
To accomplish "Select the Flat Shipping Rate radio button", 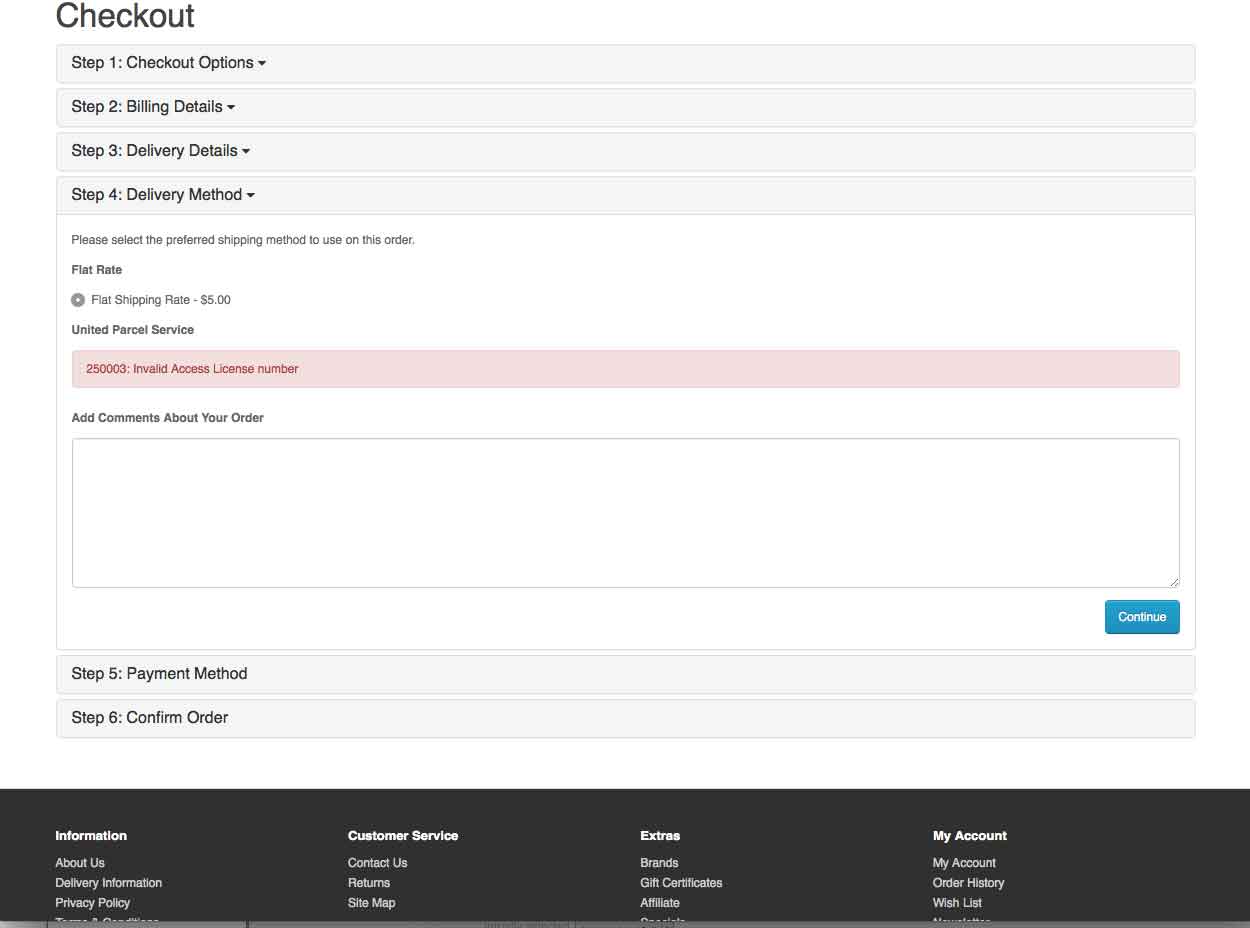I will pos(78,300).
